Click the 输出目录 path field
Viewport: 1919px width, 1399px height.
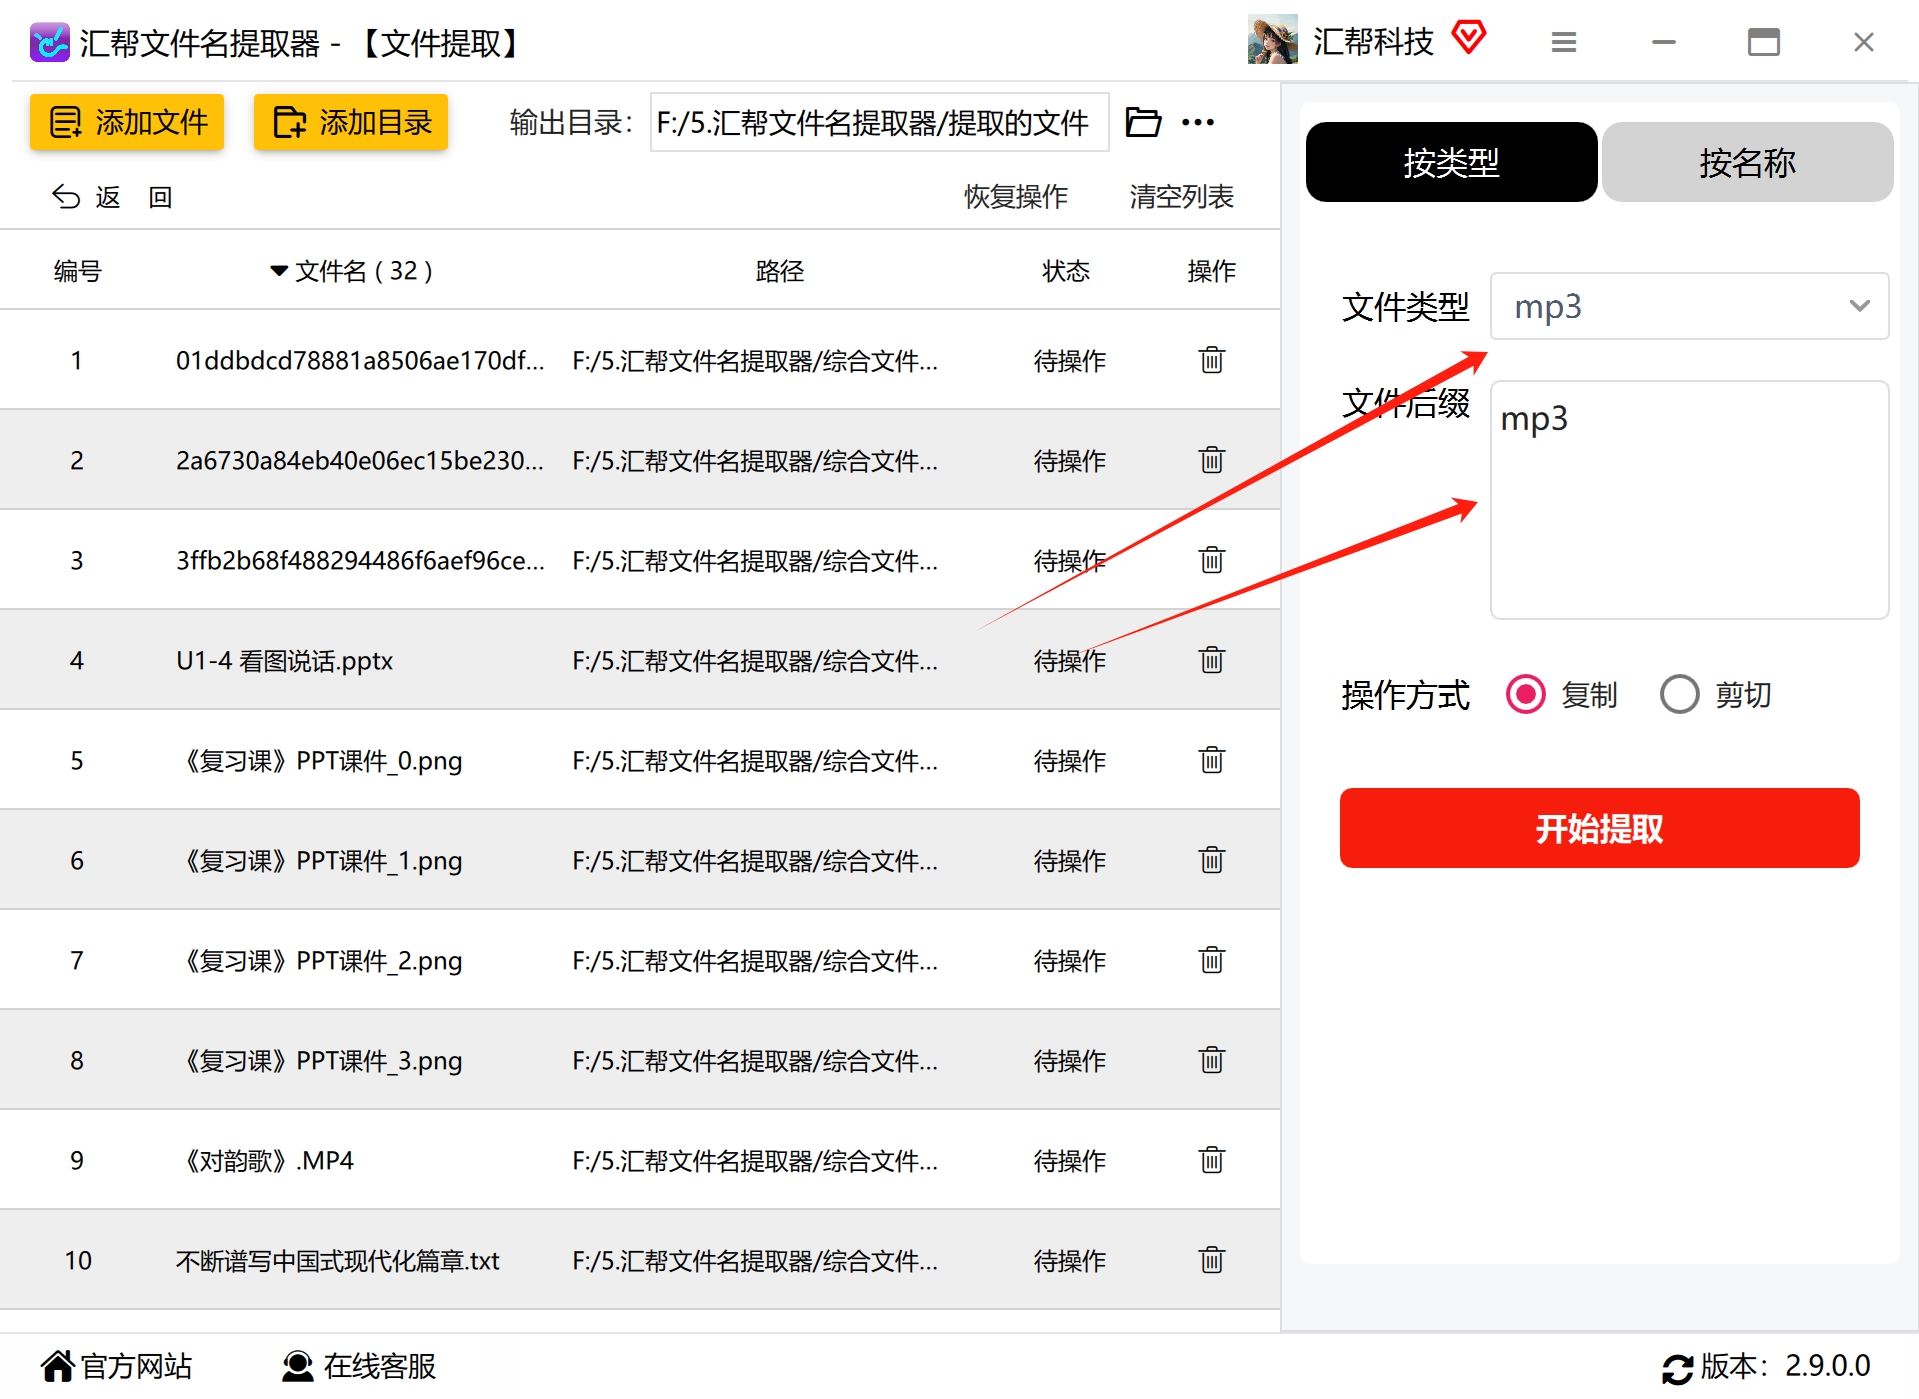click(x=879, y=122)
